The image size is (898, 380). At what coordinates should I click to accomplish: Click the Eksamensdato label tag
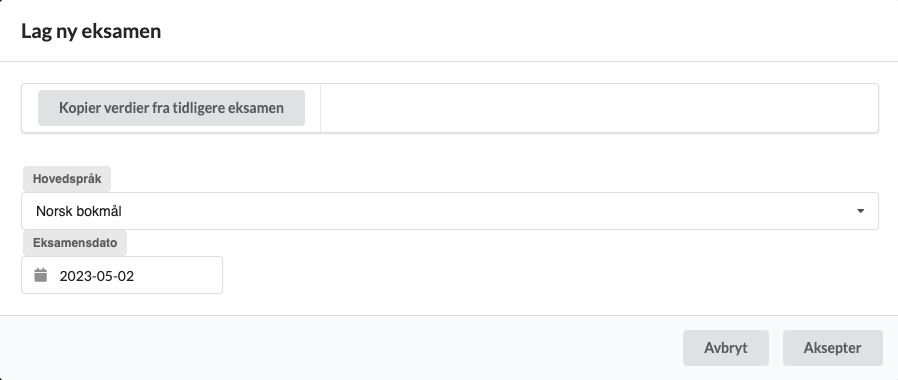tap(75, 243)
